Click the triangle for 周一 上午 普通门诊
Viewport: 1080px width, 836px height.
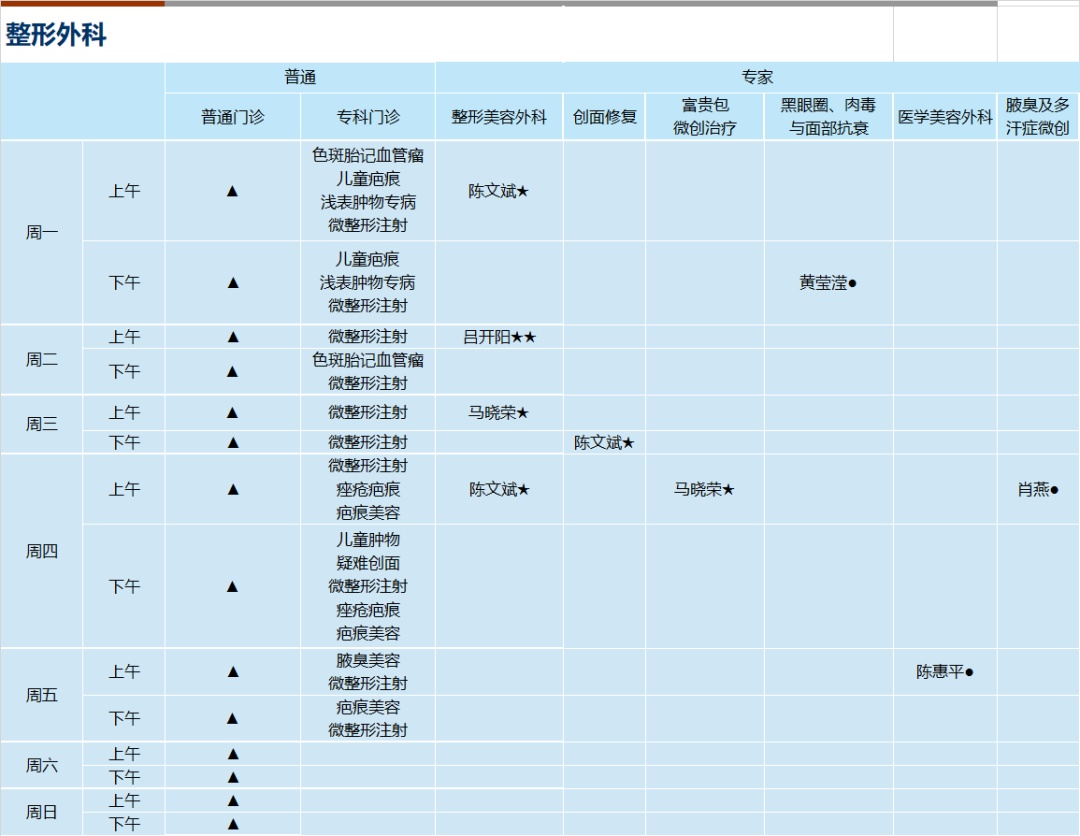[x=232, y=191]
